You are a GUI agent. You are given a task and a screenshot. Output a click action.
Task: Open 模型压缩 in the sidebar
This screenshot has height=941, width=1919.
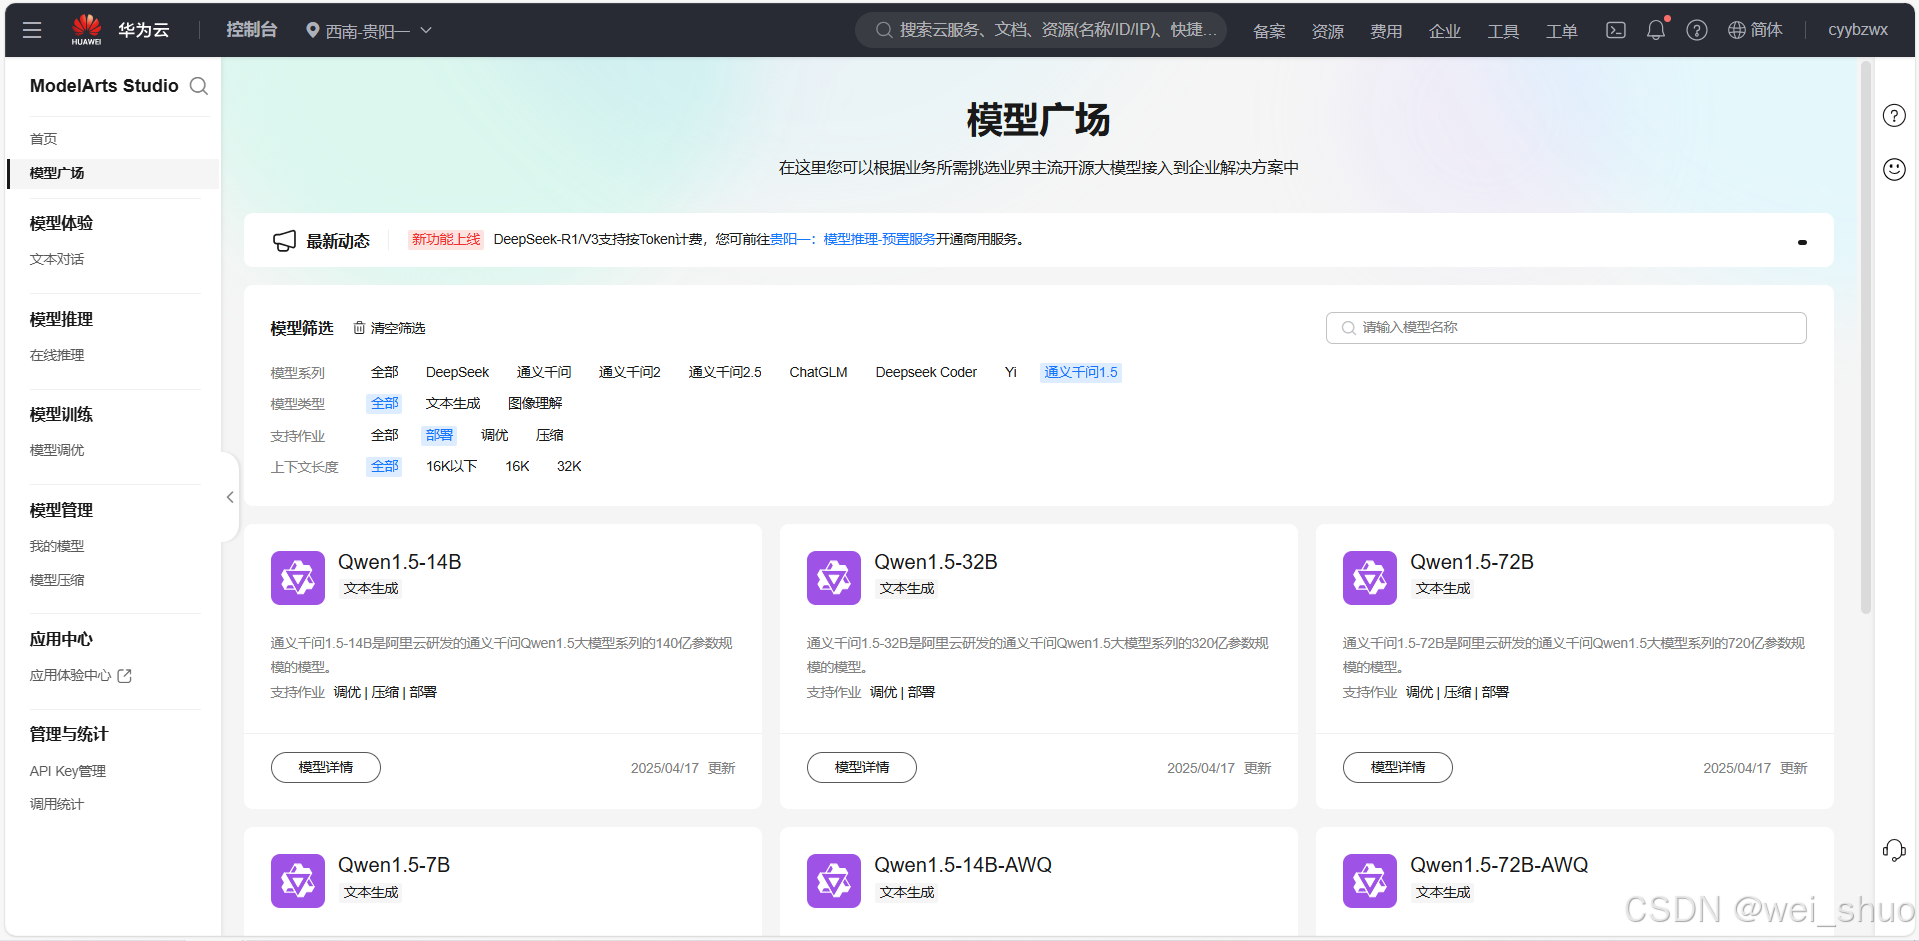coord(57,580)
